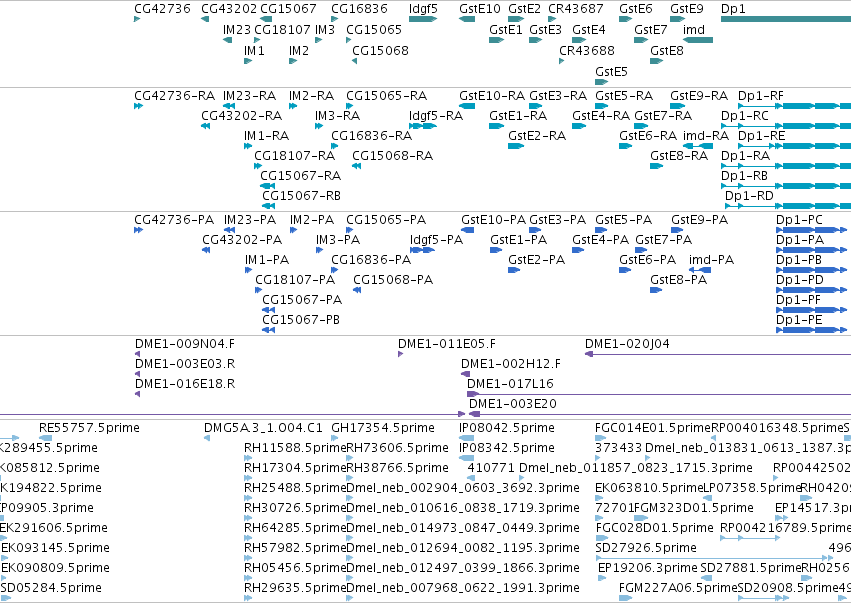This screenshot has width=851, height=603.
Task: Click the DME1-017L16 clone label
Action: 510,384
